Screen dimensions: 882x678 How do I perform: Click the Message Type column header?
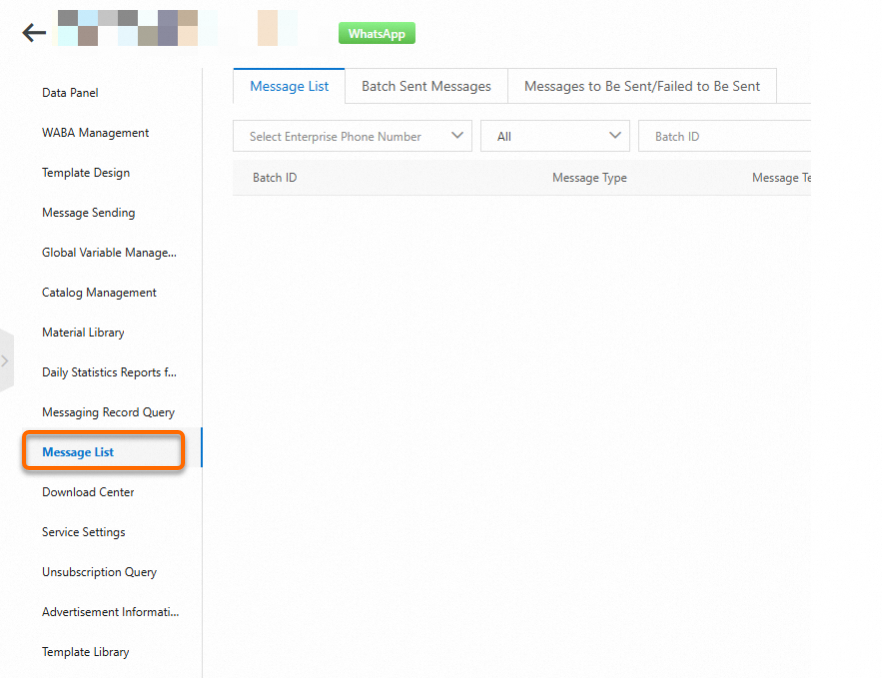pos(590,178)
